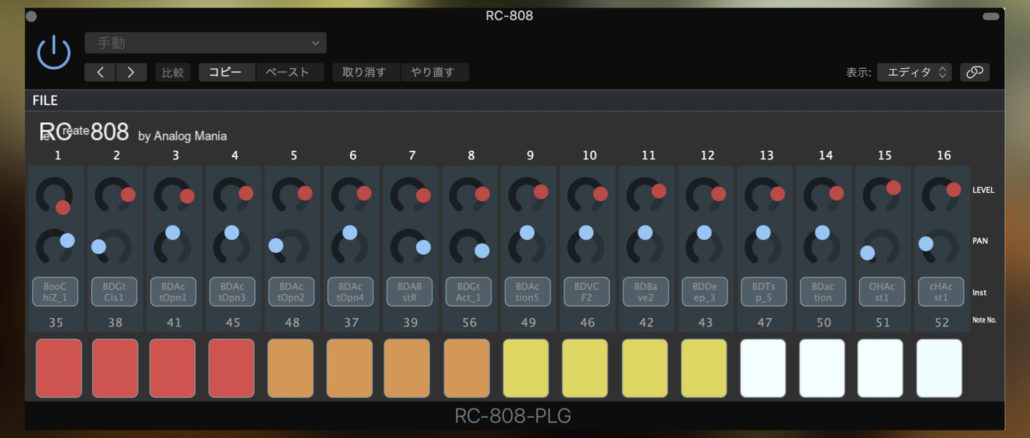
Task: Open the FILE menu
Action: click(45, 100)
